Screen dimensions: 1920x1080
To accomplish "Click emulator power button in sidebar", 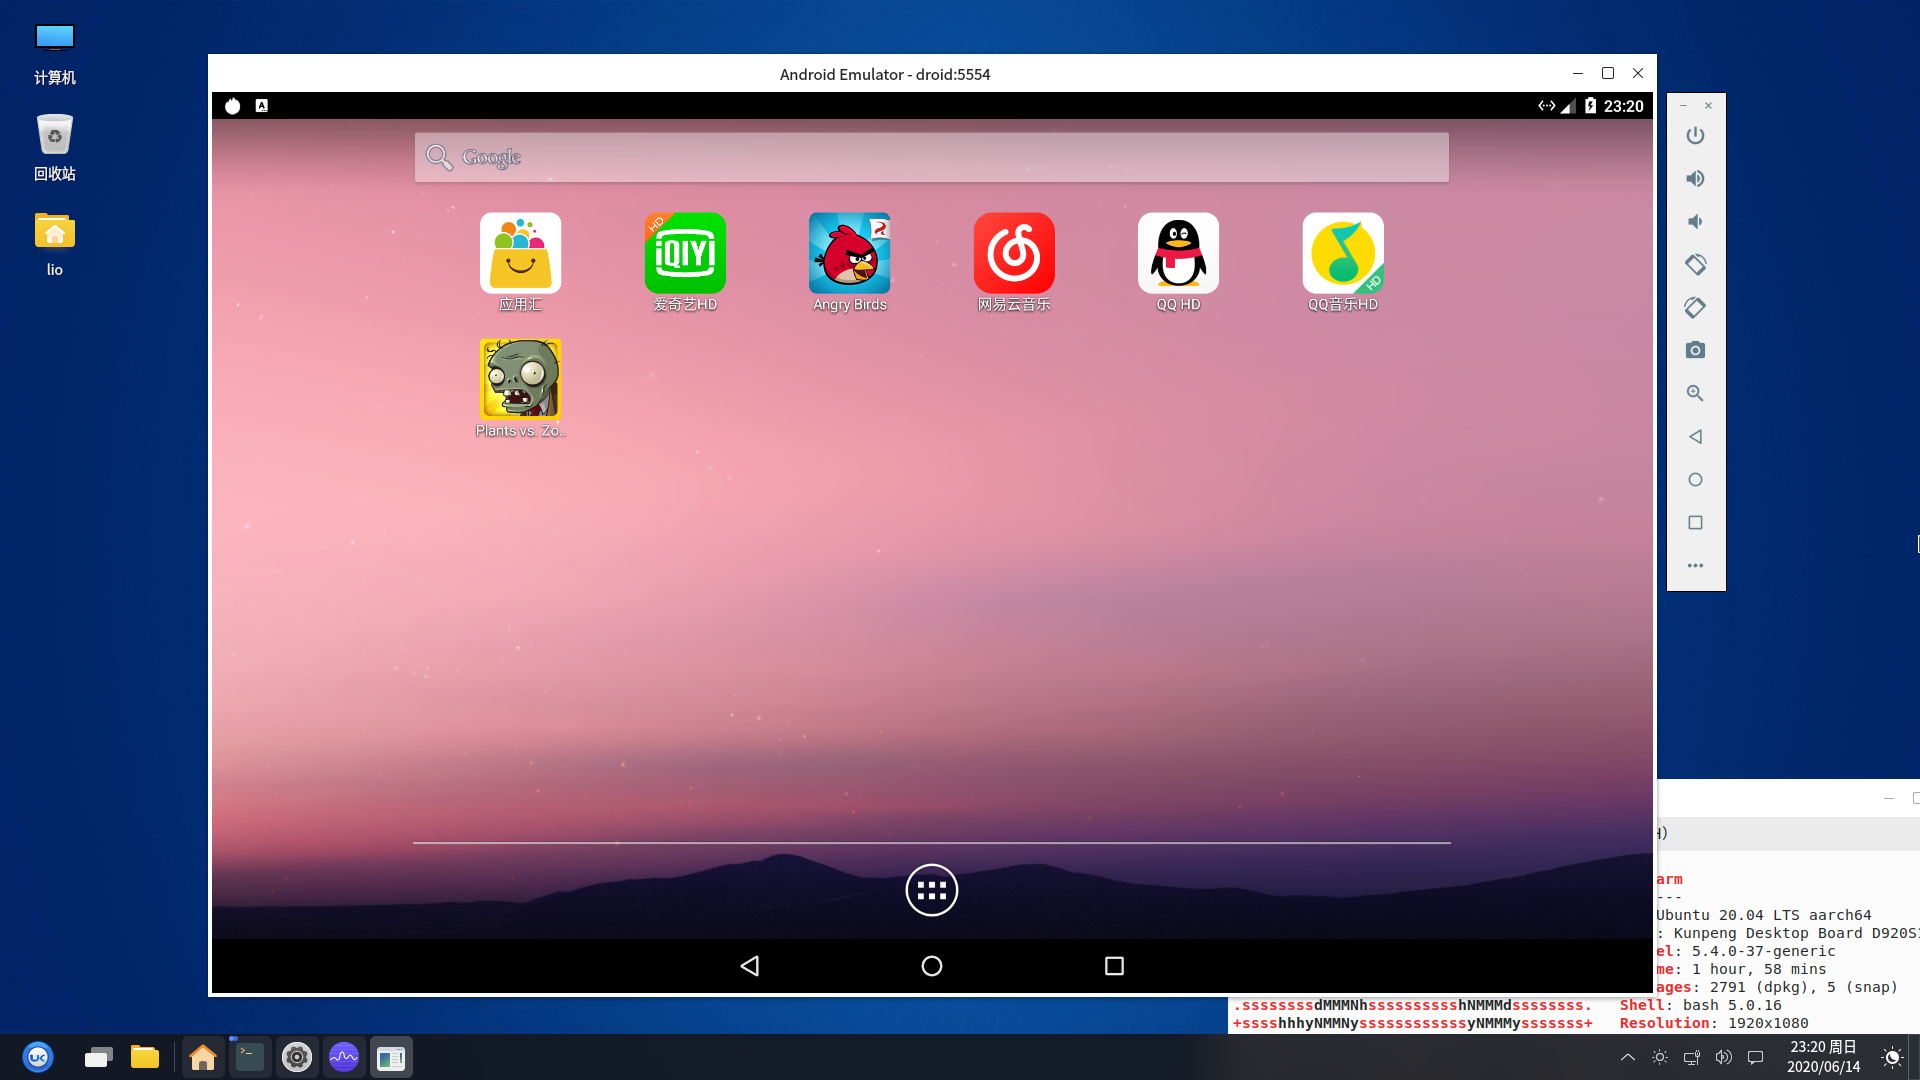I will 1695,135.
